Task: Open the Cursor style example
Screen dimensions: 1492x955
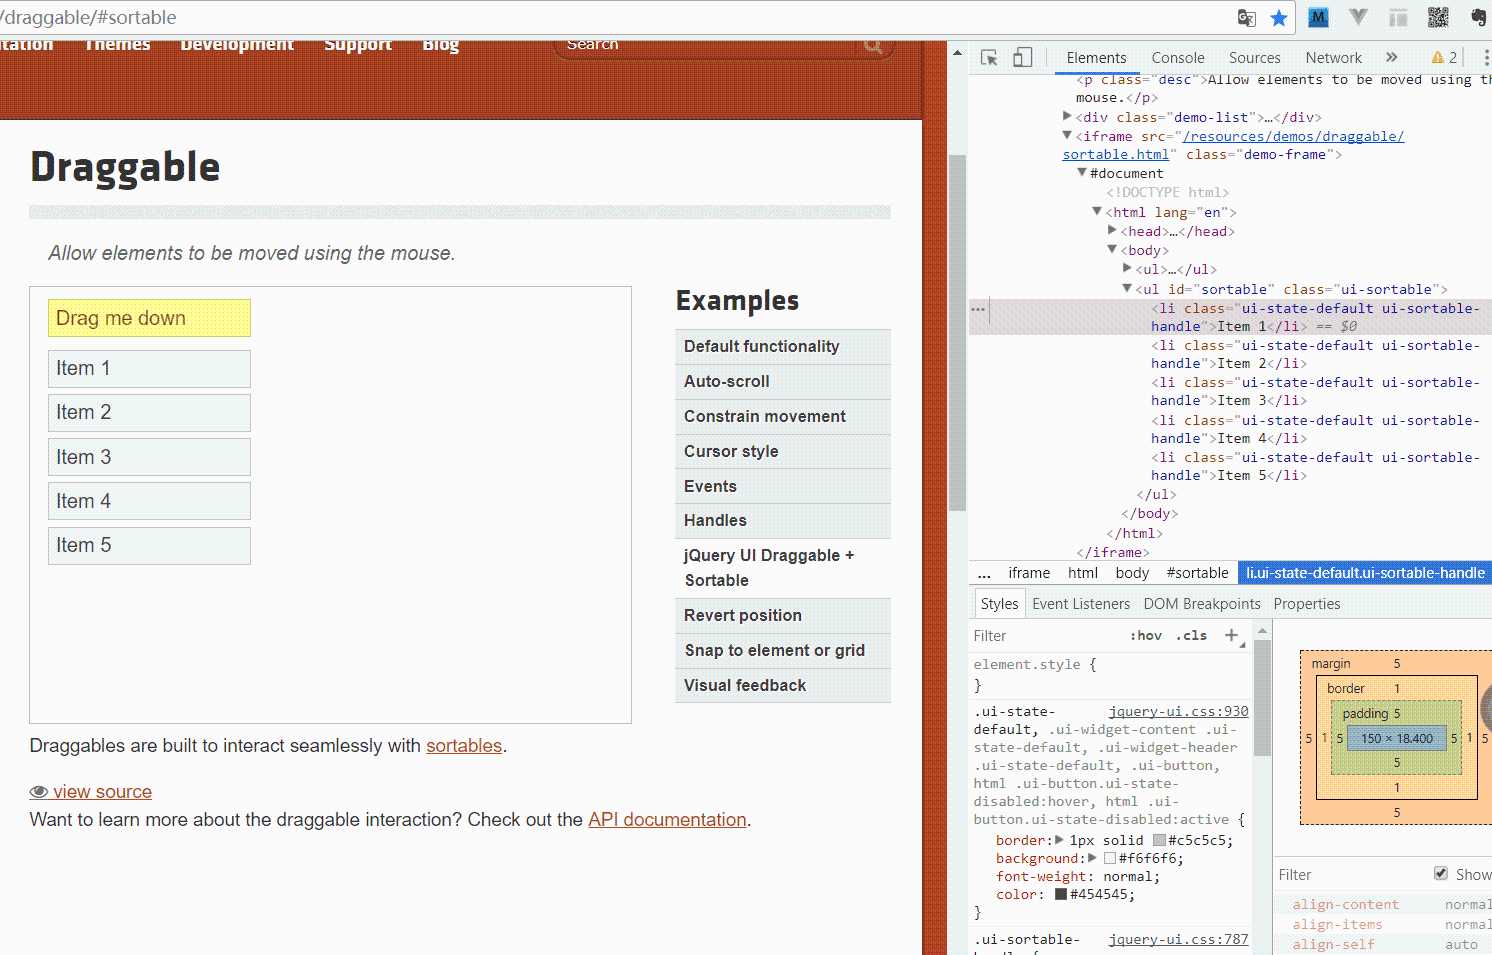Action: click(783, 452)
